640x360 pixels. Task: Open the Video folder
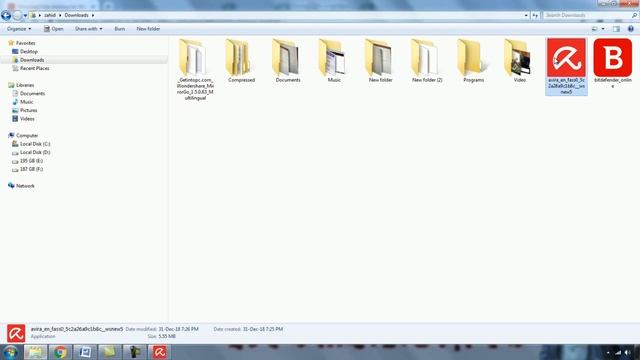[520, 61]
